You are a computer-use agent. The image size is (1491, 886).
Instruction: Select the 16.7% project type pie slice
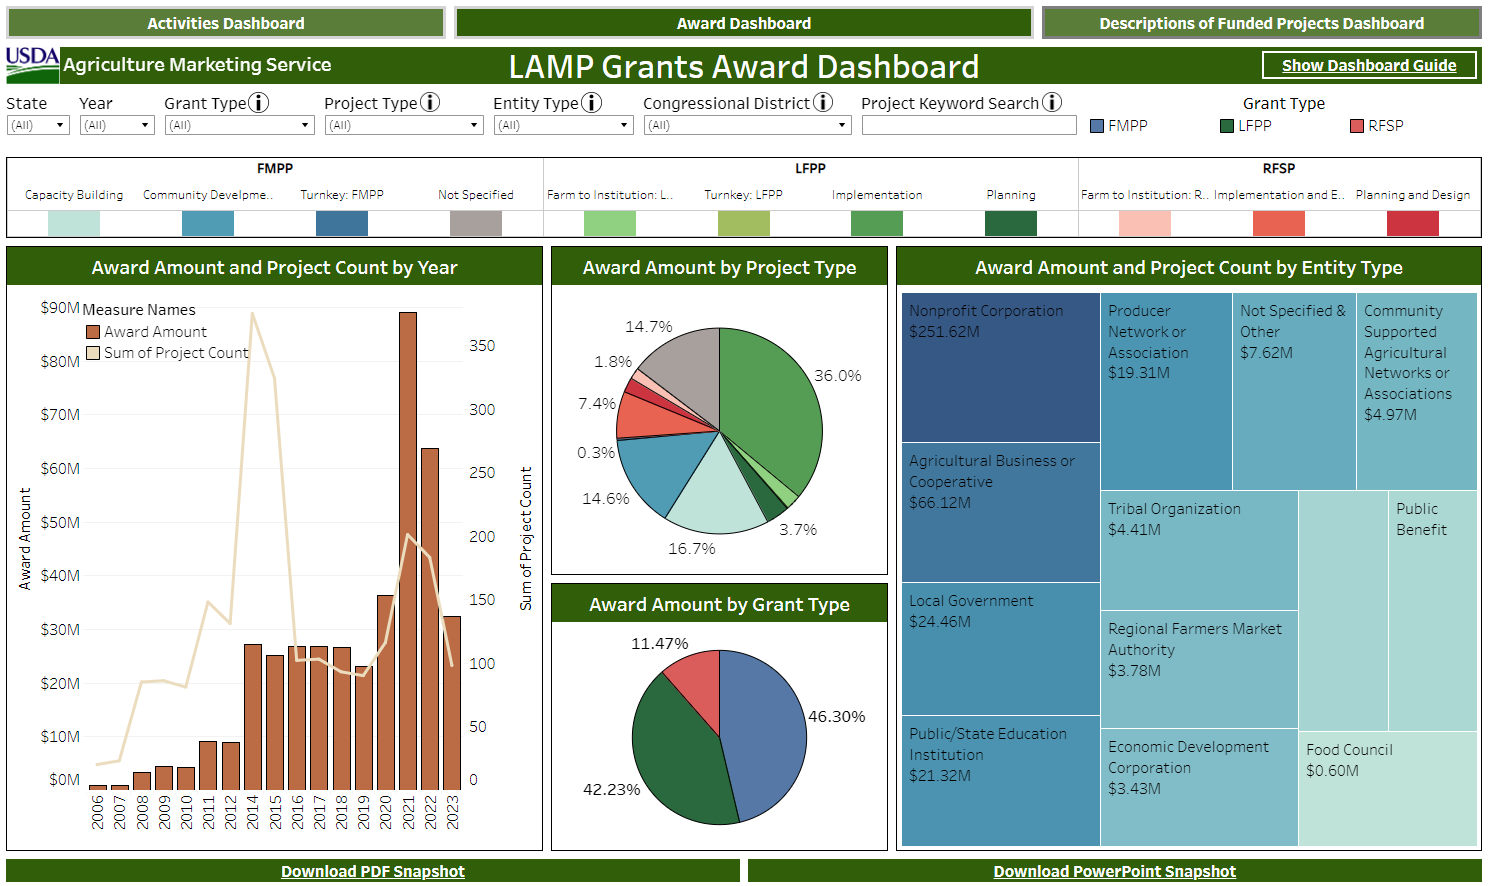click(718, 490)
